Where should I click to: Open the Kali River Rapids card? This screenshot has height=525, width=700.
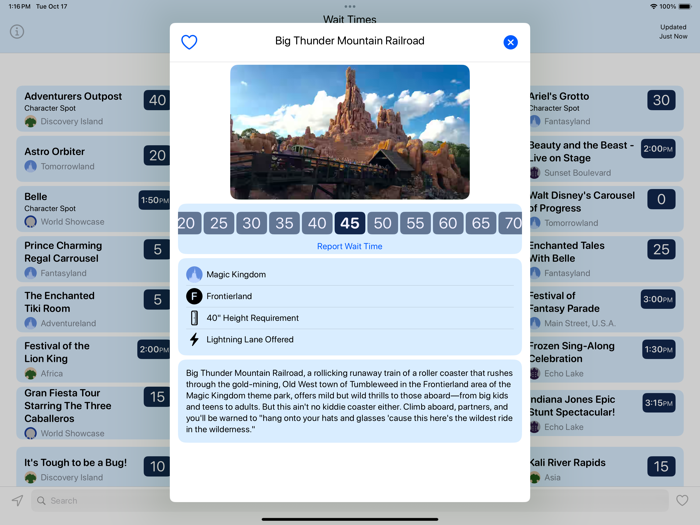coord(607,467)
